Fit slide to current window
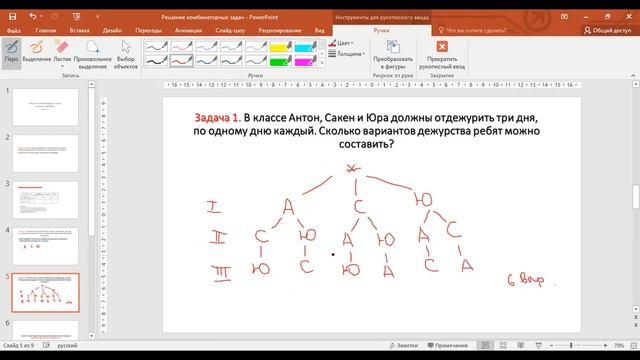 point(633,345)
